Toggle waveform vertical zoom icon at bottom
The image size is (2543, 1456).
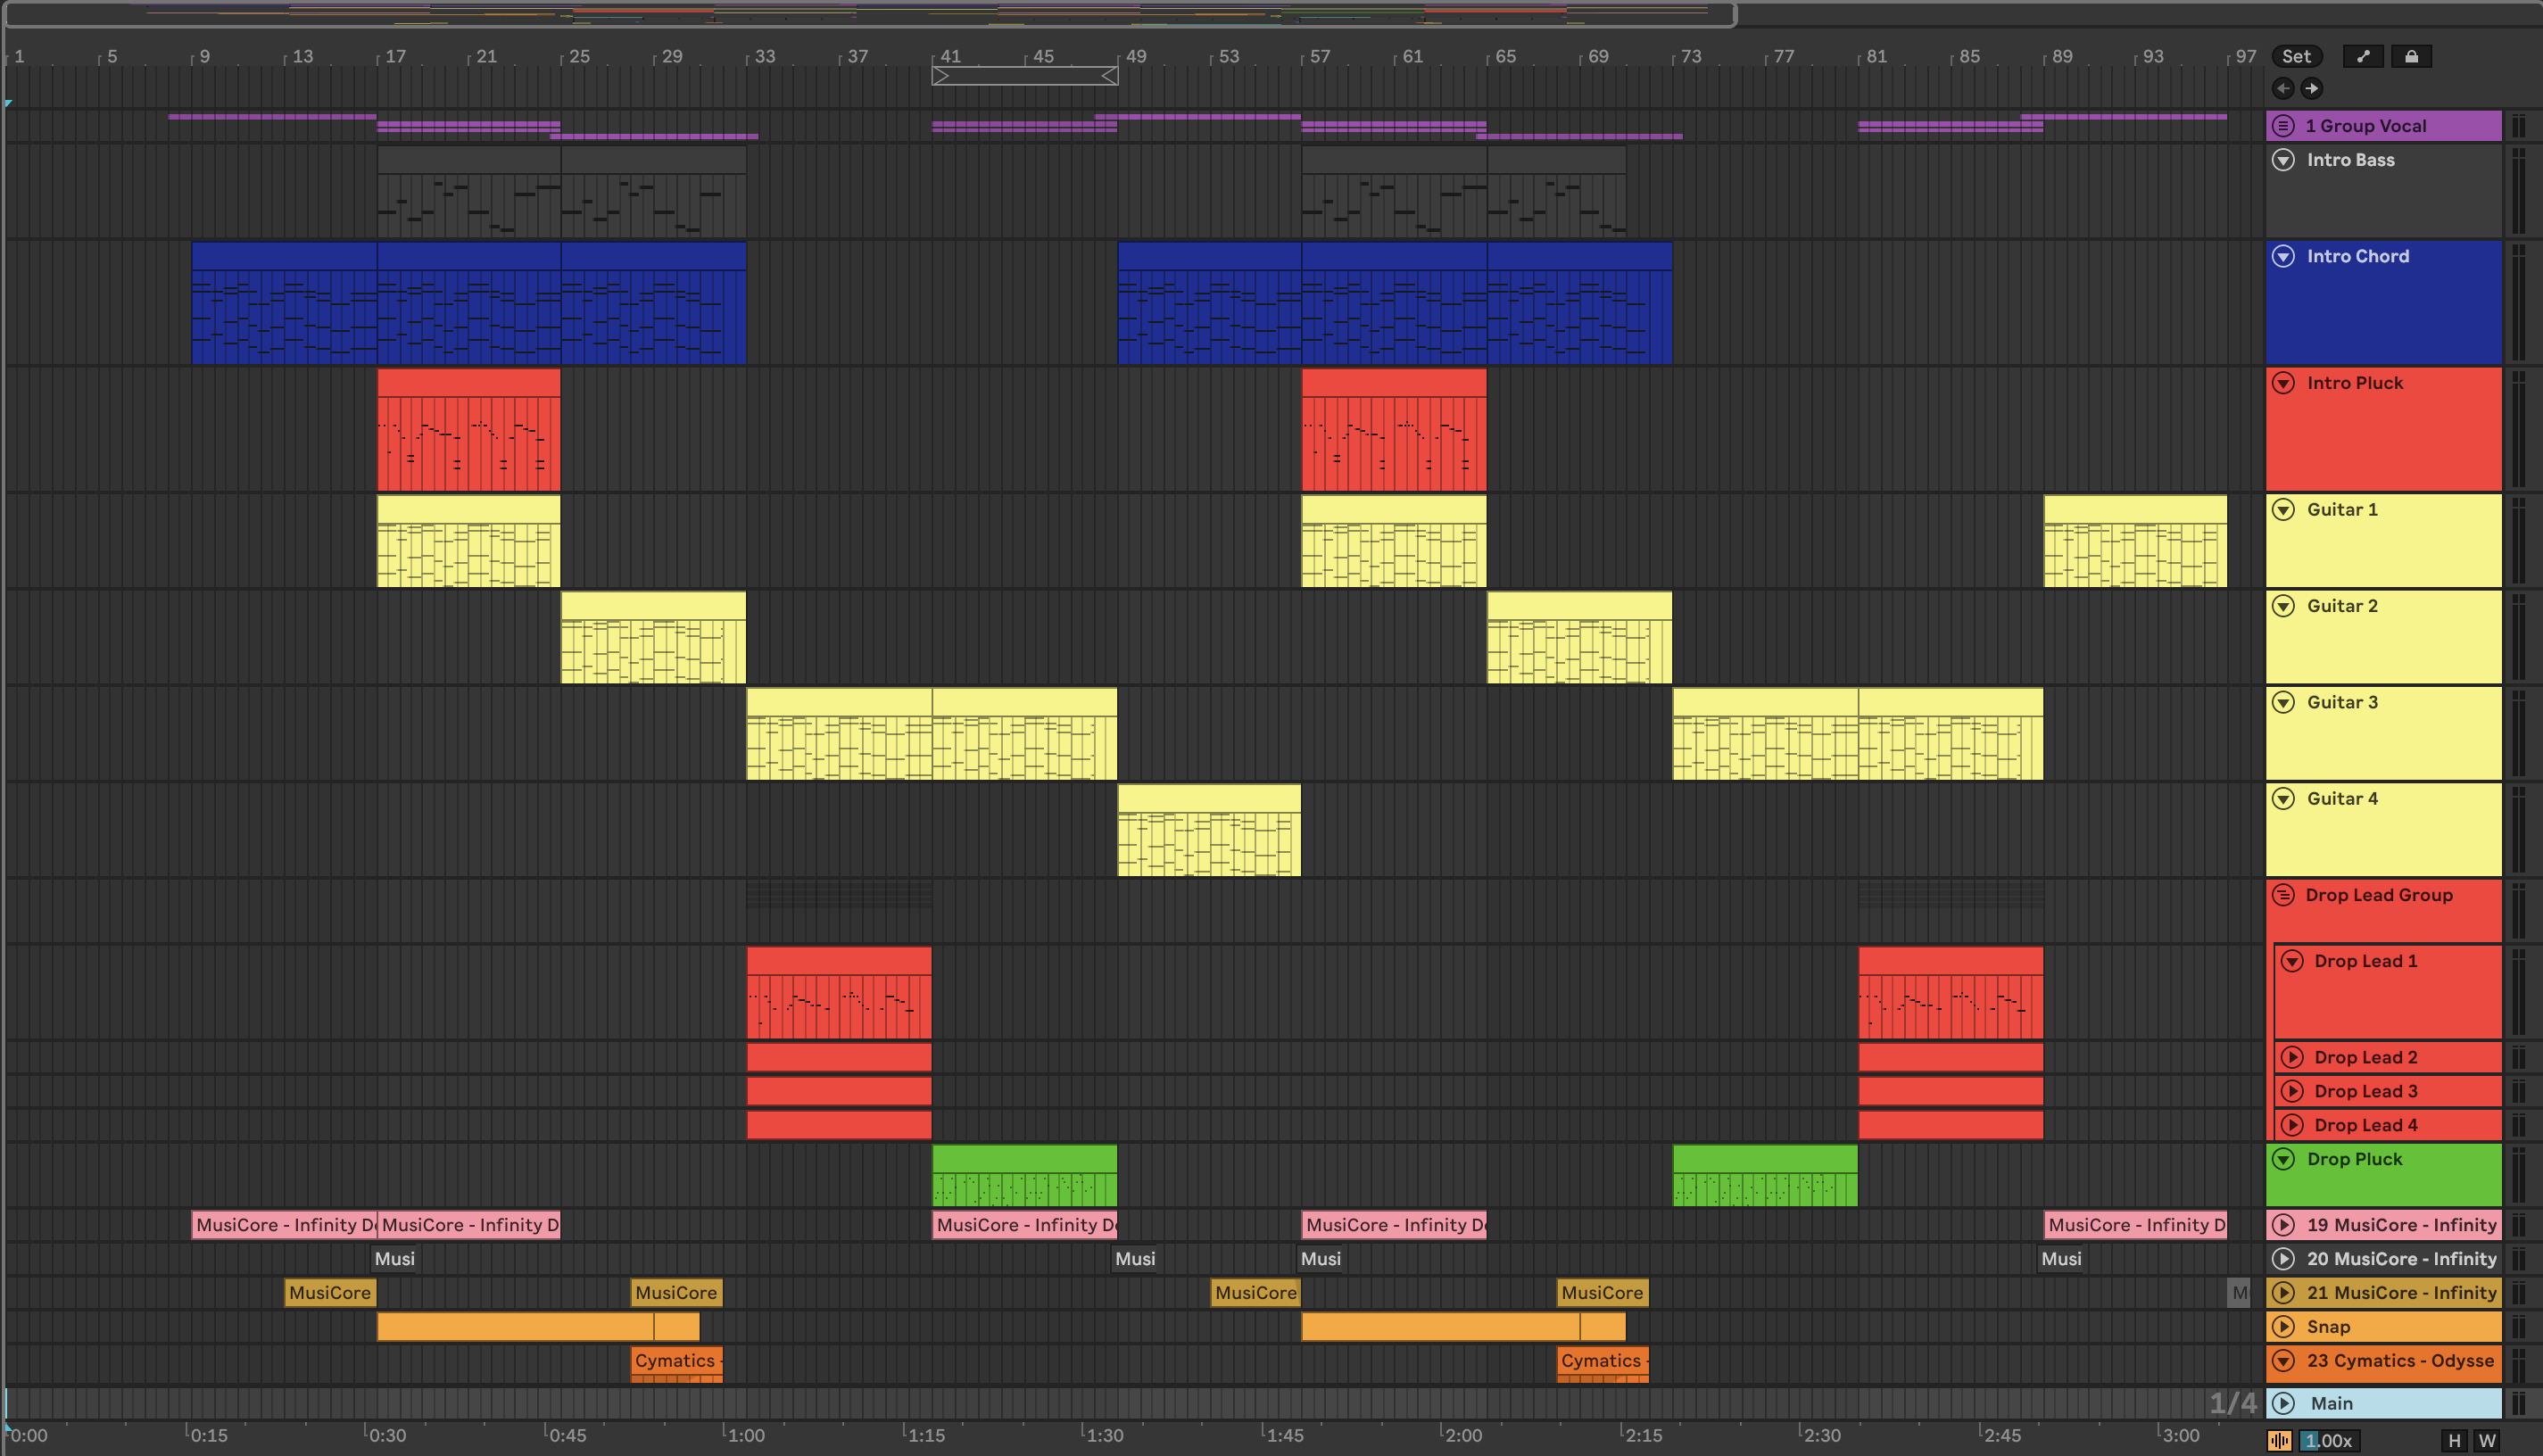tap(2280, 1440)
